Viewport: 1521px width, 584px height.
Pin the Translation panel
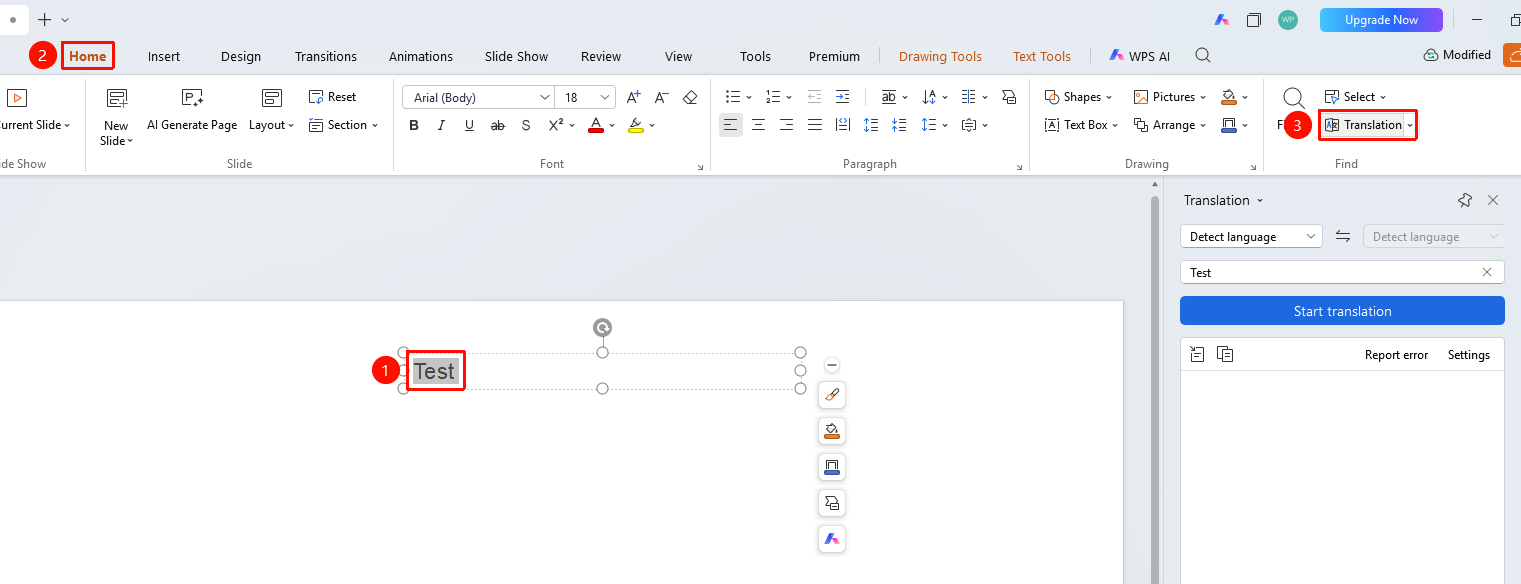1465,200
